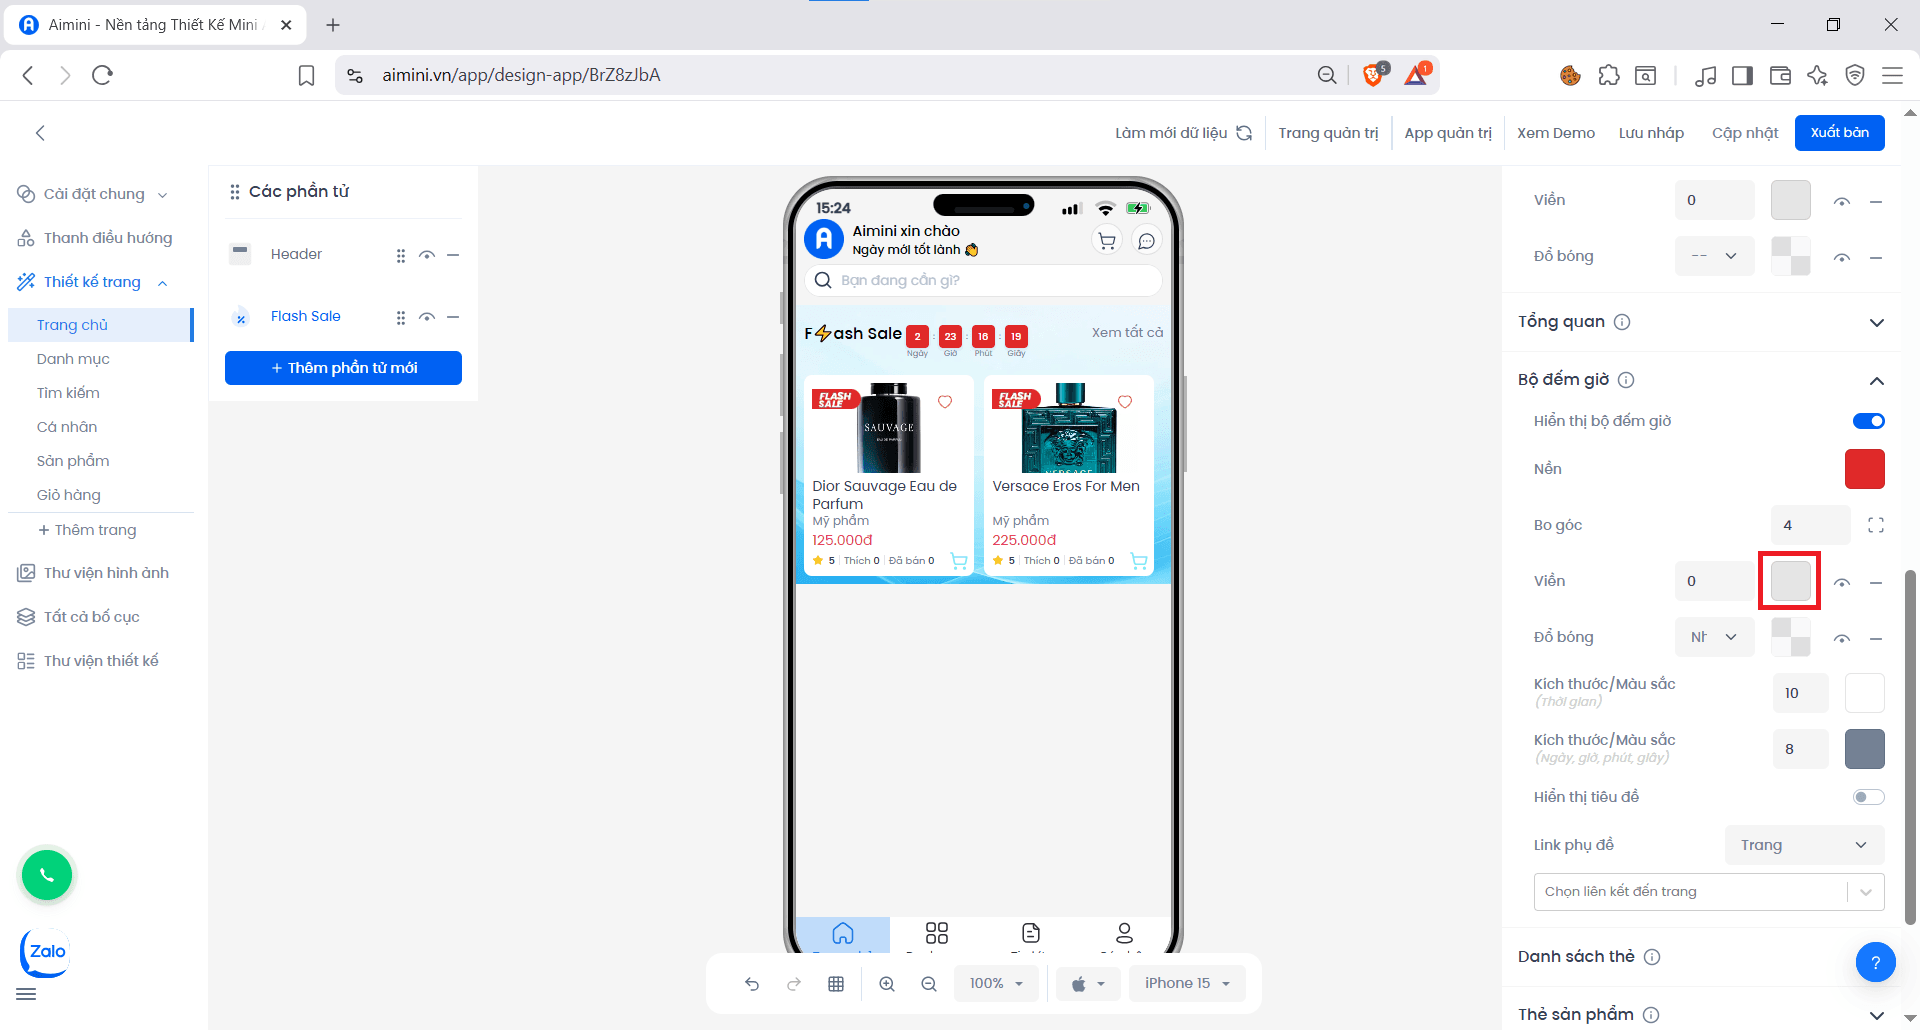Open Thư viện hình ảnh in sidebar
The width and height of the screenshot is (1920, 1030).
tap(106, 573)
